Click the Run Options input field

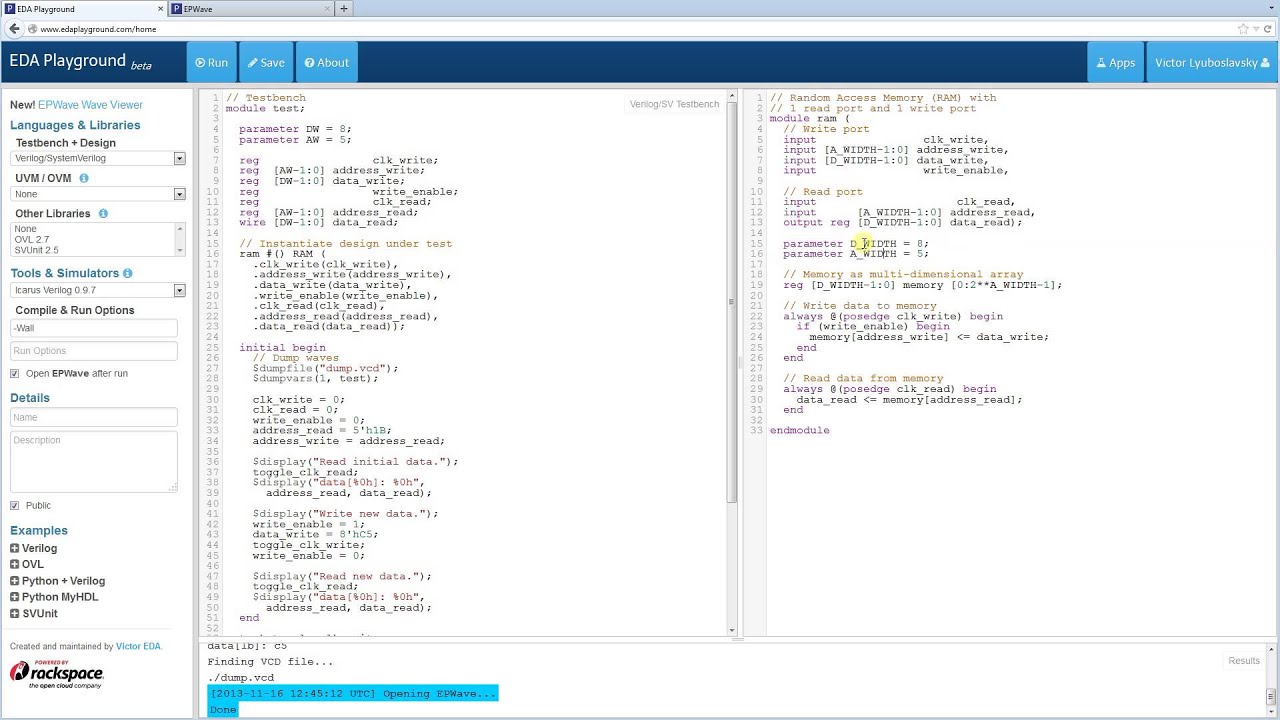(94, 351)
